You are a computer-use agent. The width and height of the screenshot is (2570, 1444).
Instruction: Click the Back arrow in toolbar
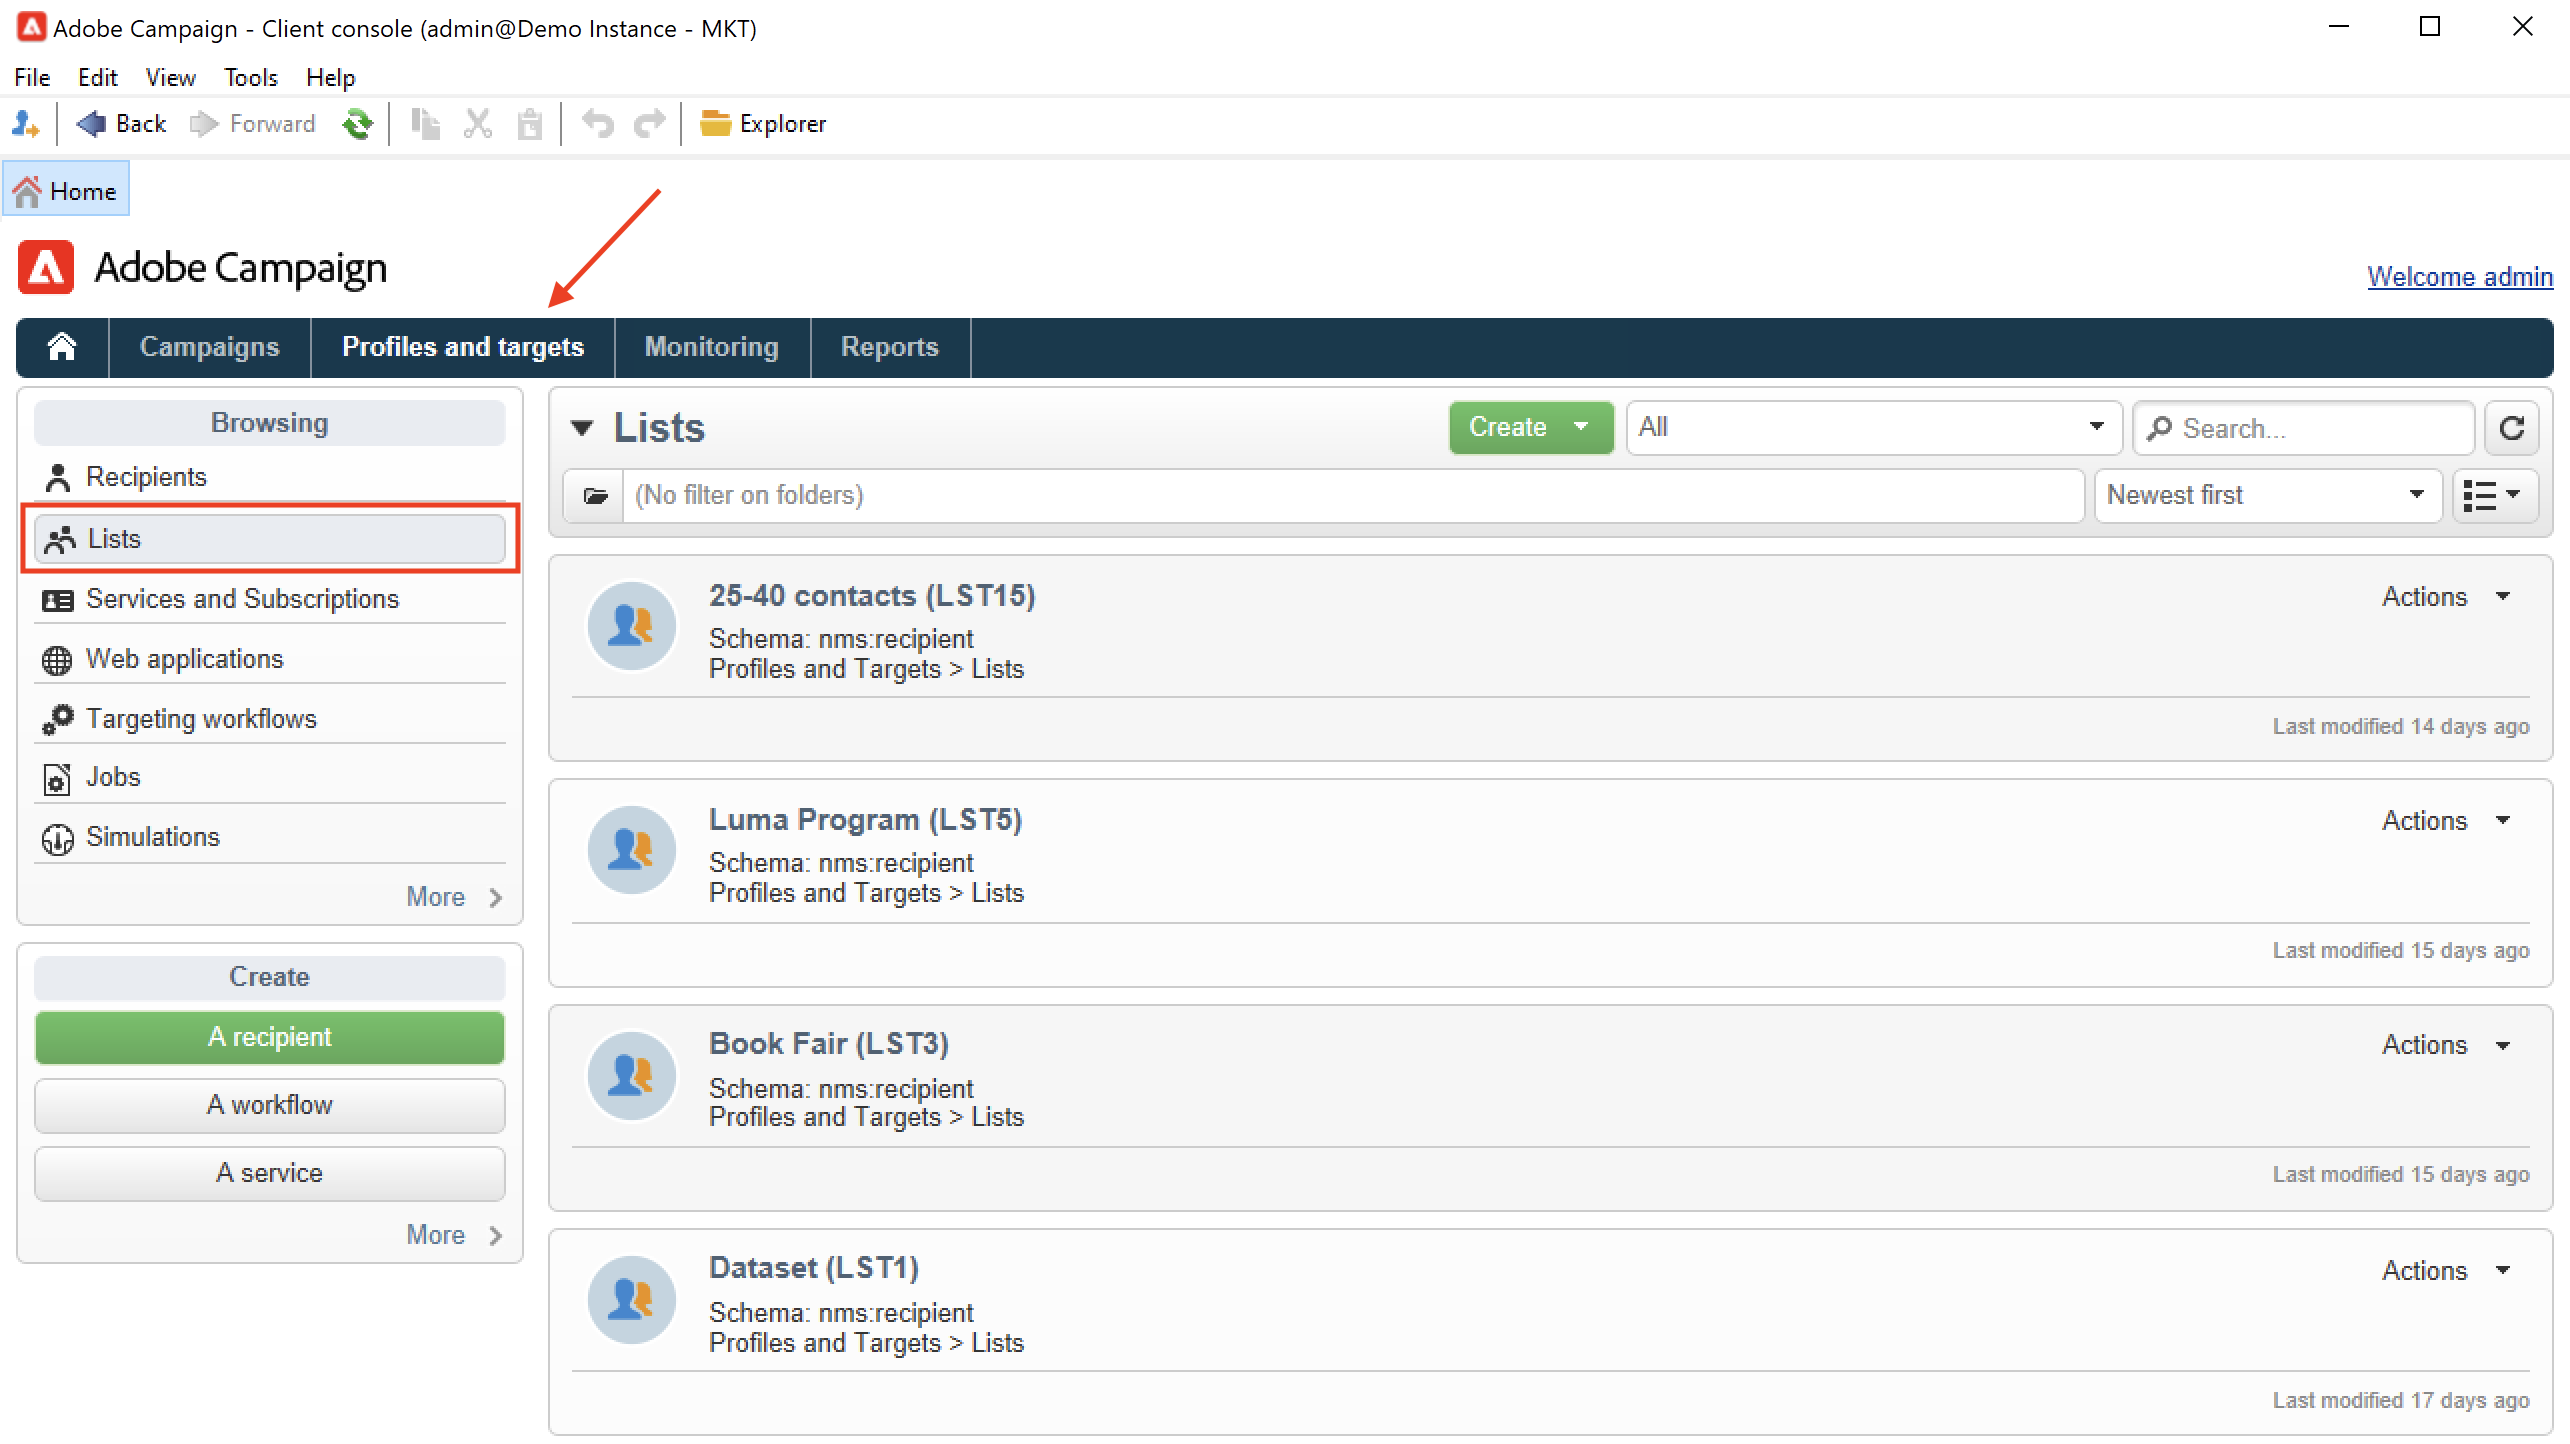pos(92,124)
